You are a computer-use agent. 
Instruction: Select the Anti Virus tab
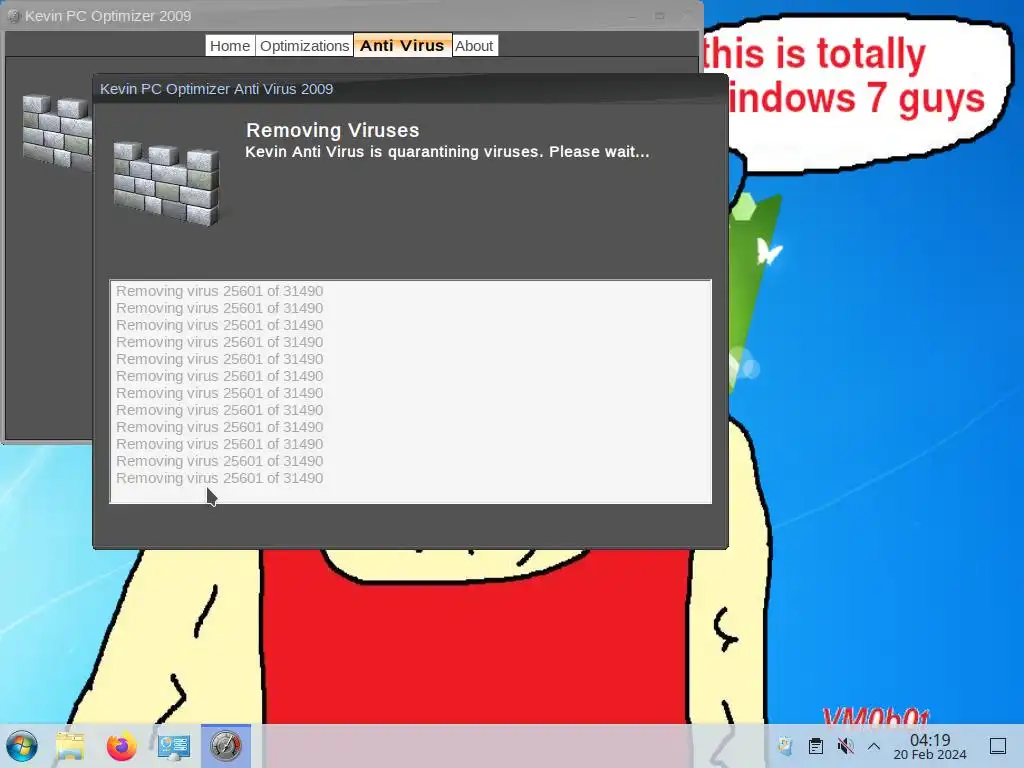click(x=402, y=46)
